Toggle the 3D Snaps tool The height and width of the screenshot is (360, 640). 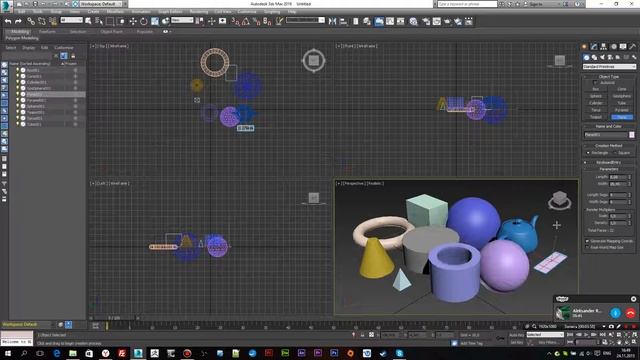235,21
